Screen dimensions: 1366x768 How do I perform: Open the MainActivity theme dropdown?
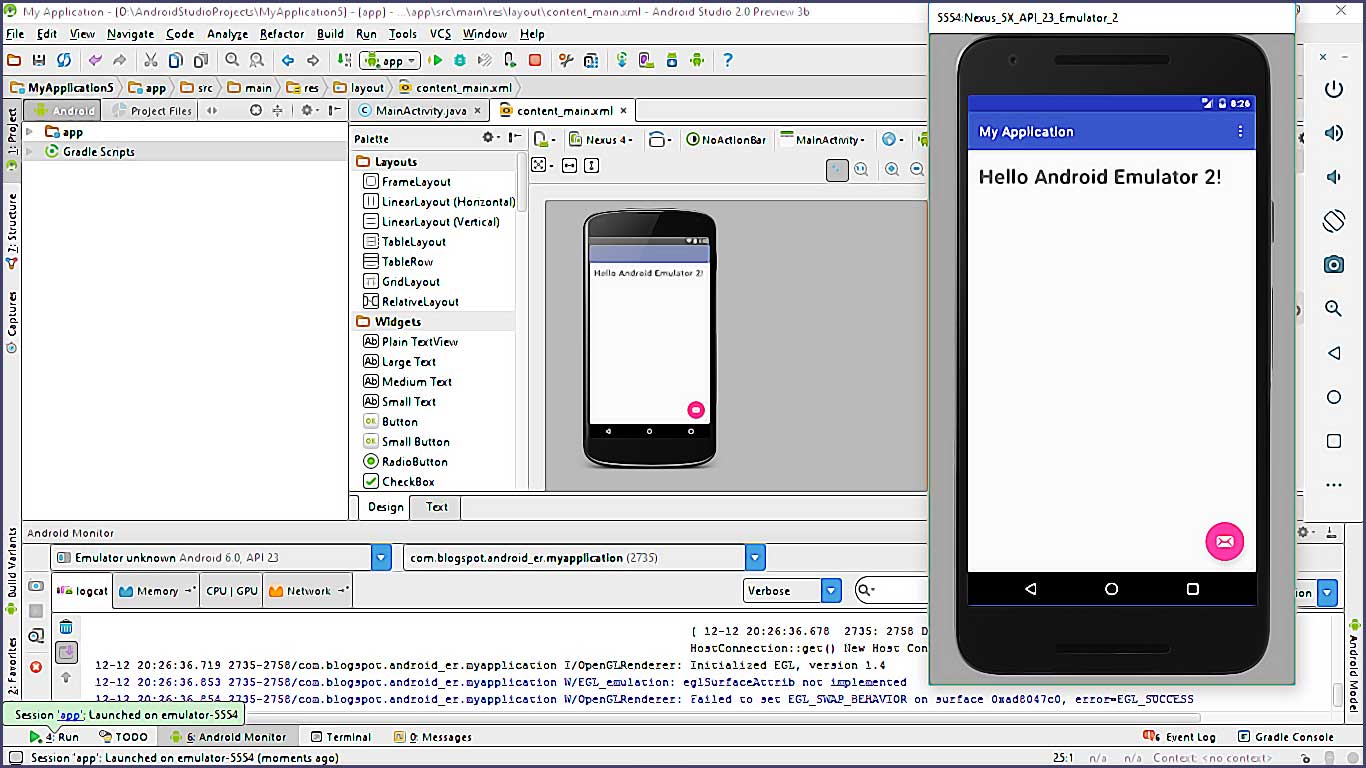point(827,139)
